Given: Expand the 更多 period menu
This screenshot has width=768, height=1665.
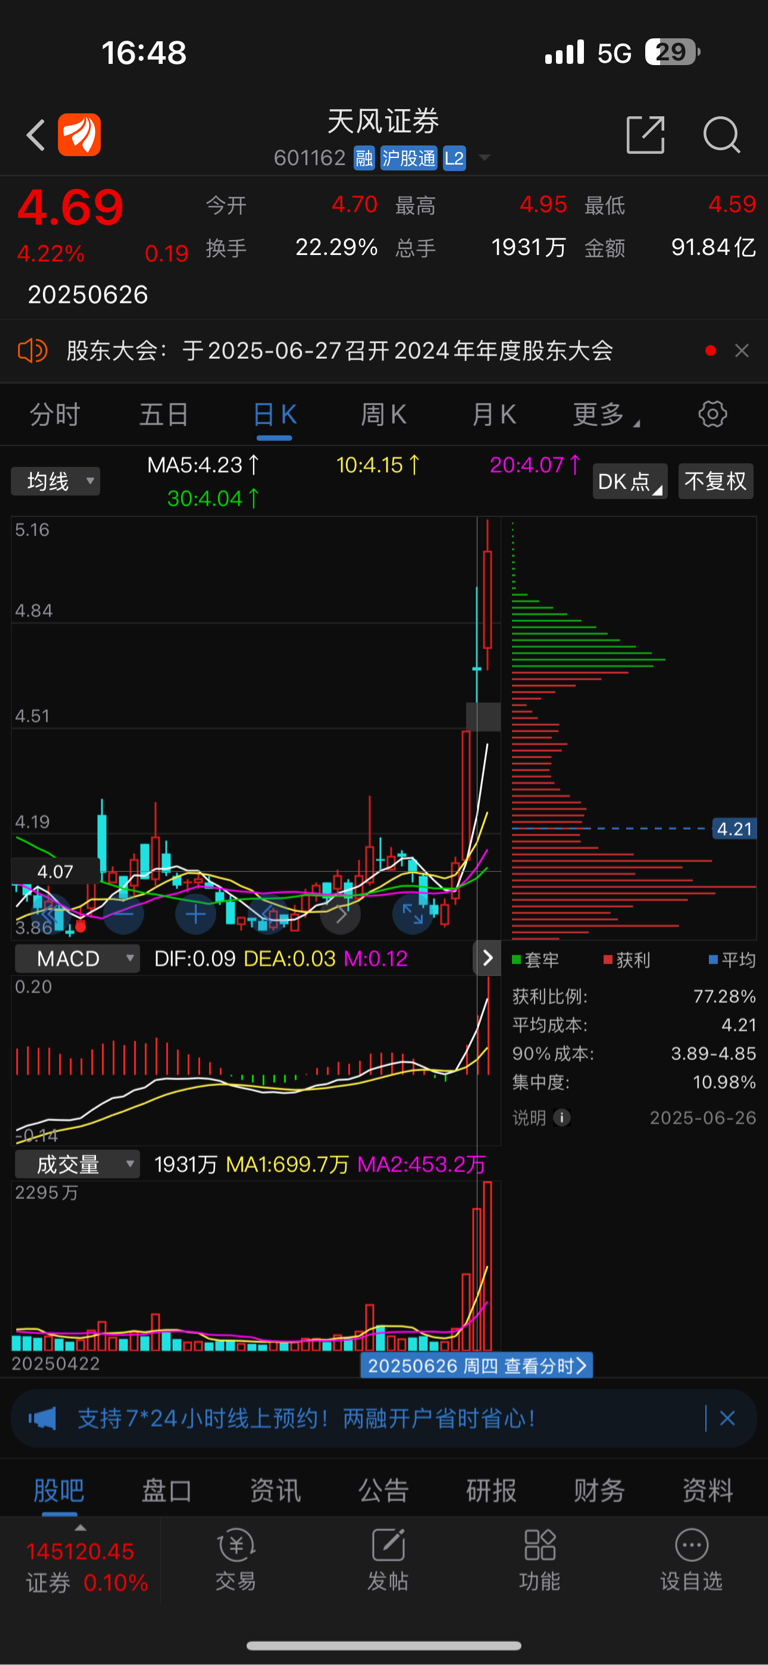Looking at the screenshot, I should (605, 414).
